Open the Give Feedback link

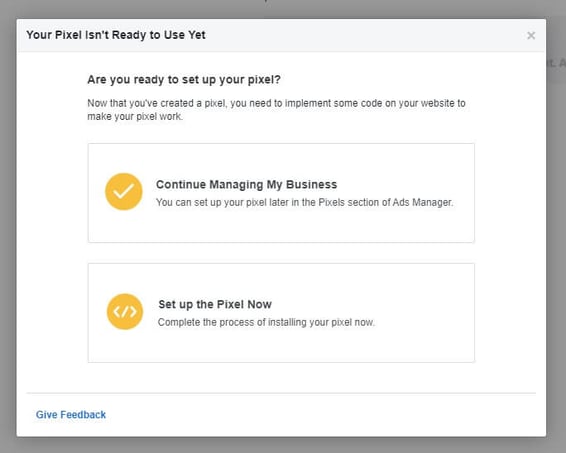(x=71, y=414)
